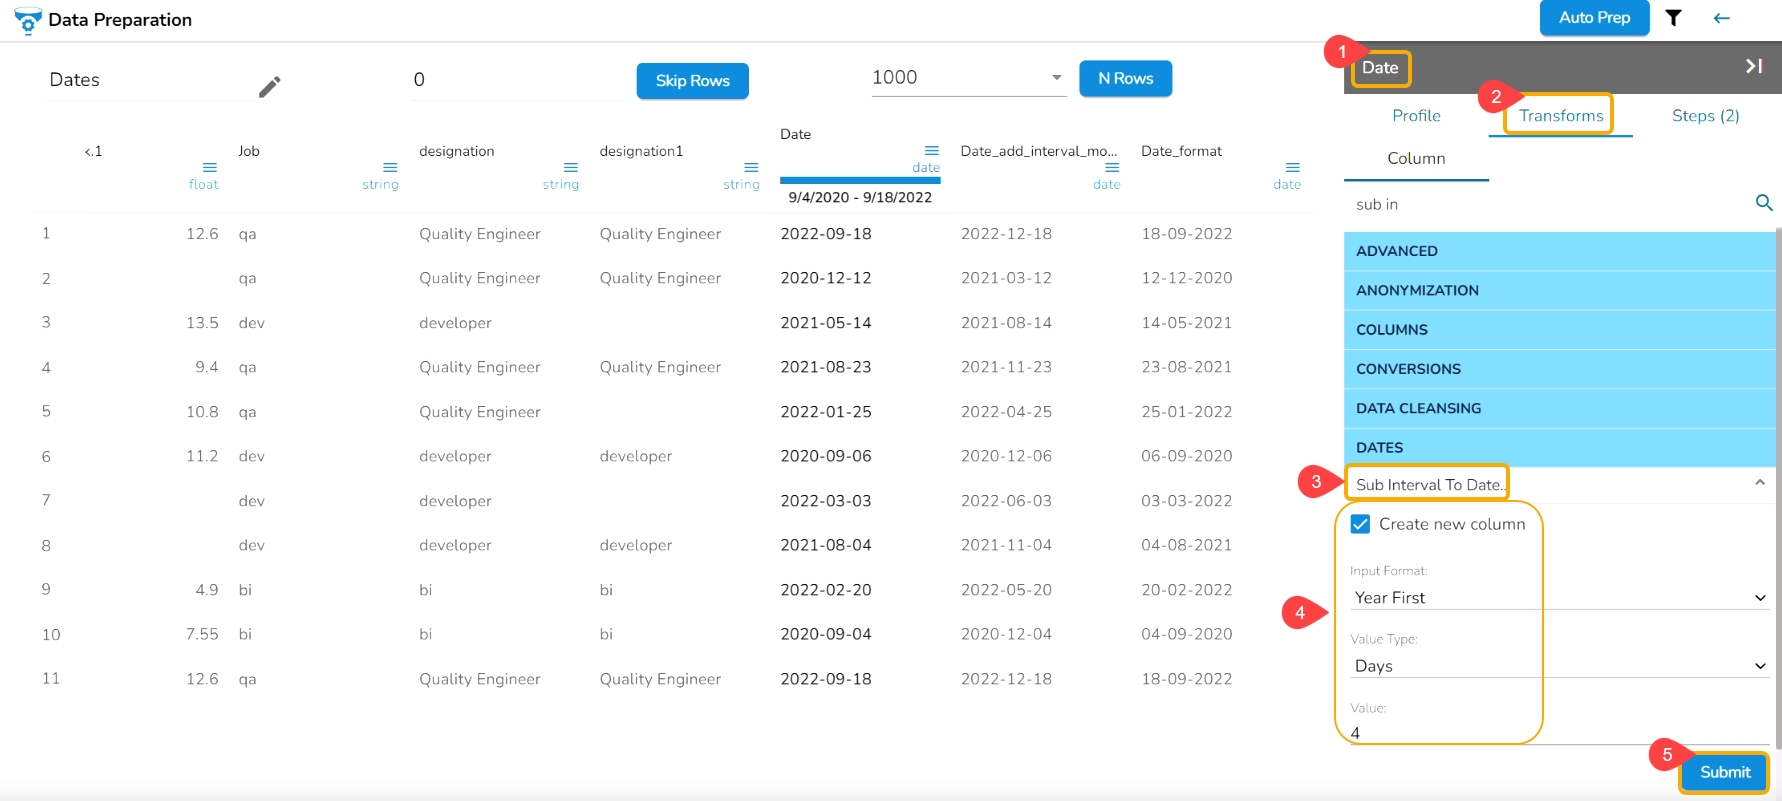
Task: Click the transform search field
Action: 1549,204
